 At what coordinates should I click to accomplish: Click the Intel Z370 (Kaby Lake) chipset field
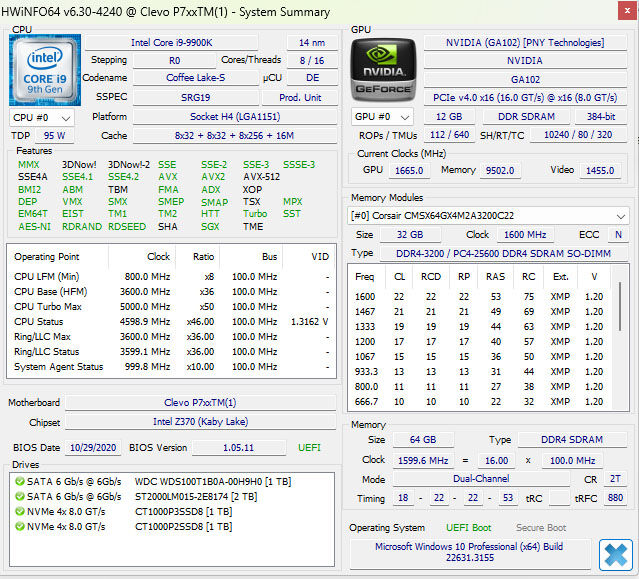tap(201, 422)
